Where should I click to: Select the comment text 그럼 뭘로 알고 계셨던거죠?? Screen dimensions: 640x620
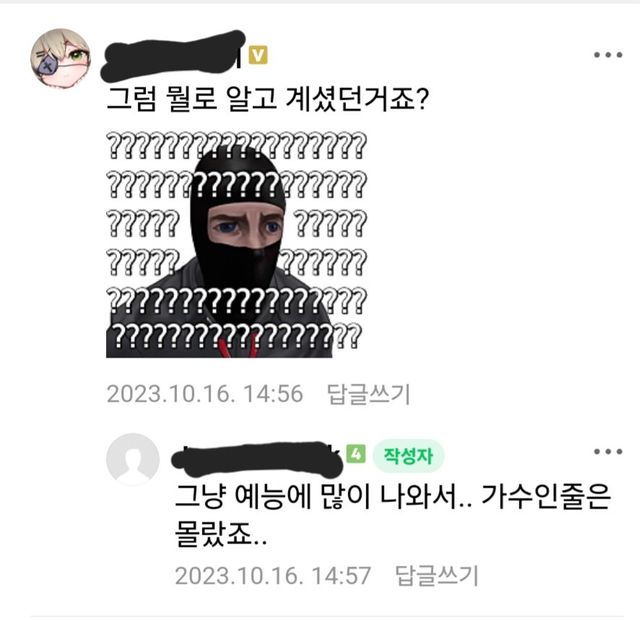coord(268,99)
